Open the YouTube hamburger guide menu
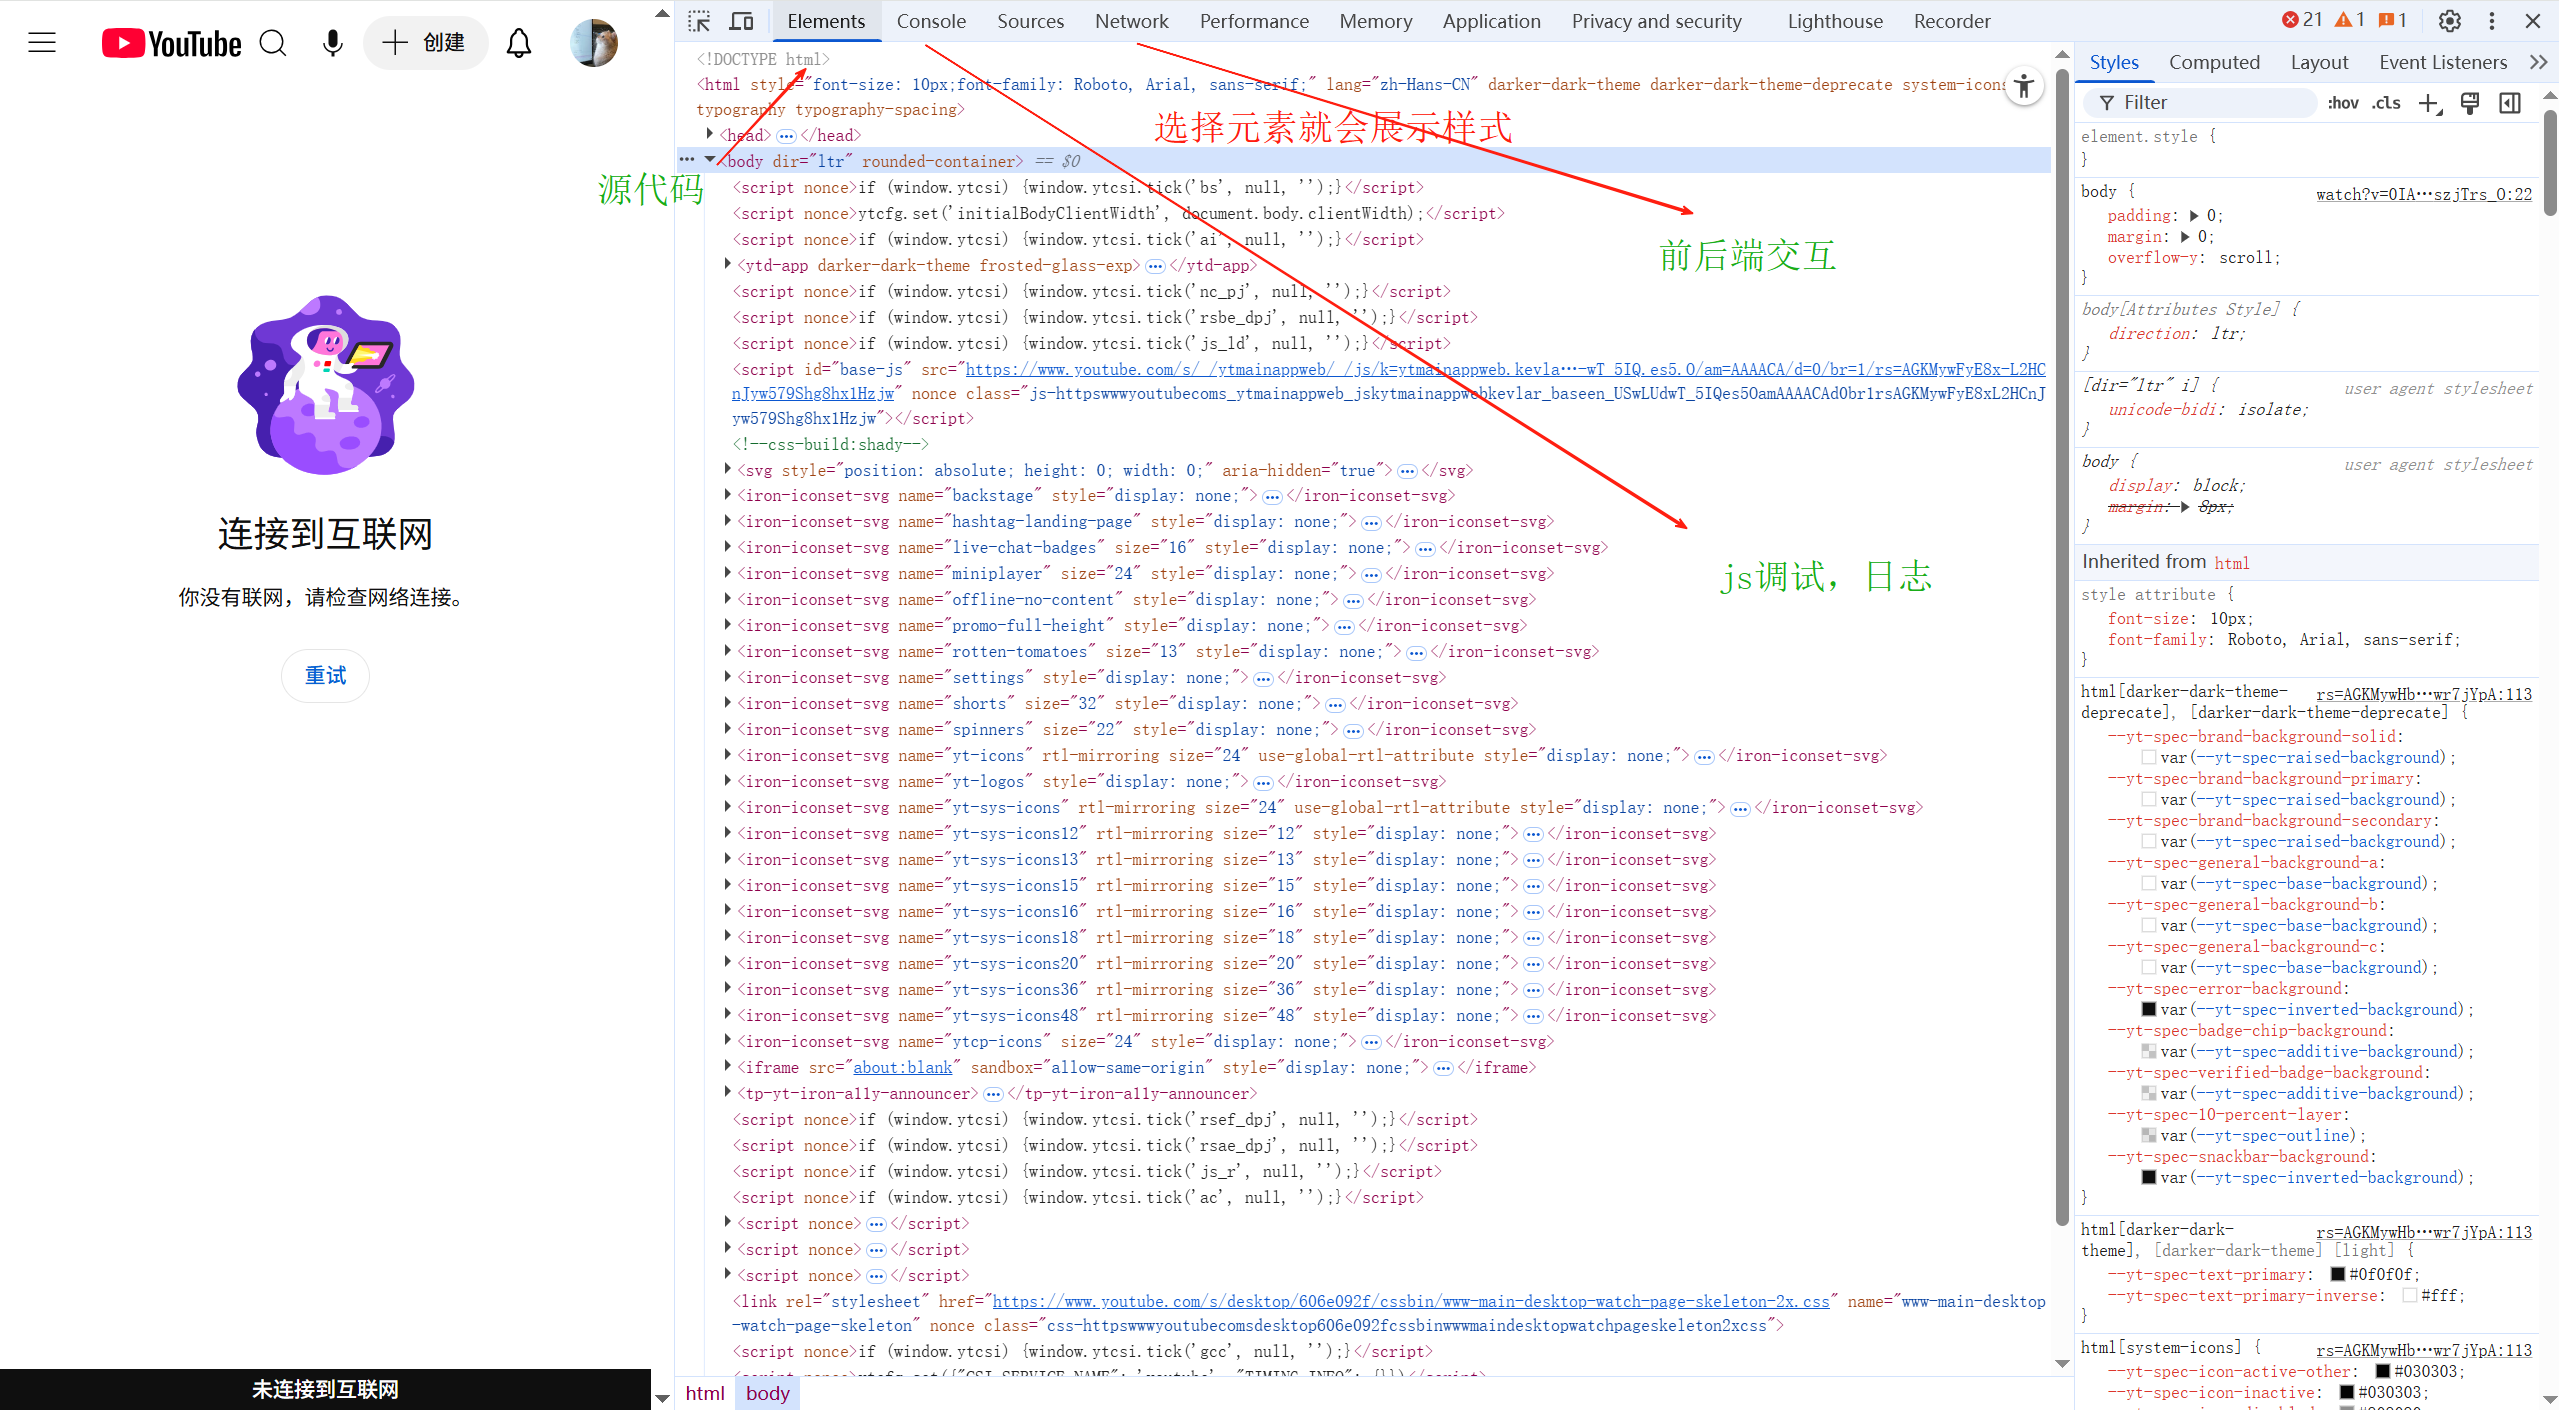The width and height of the screenshot is (2559, 1410). 42,43
